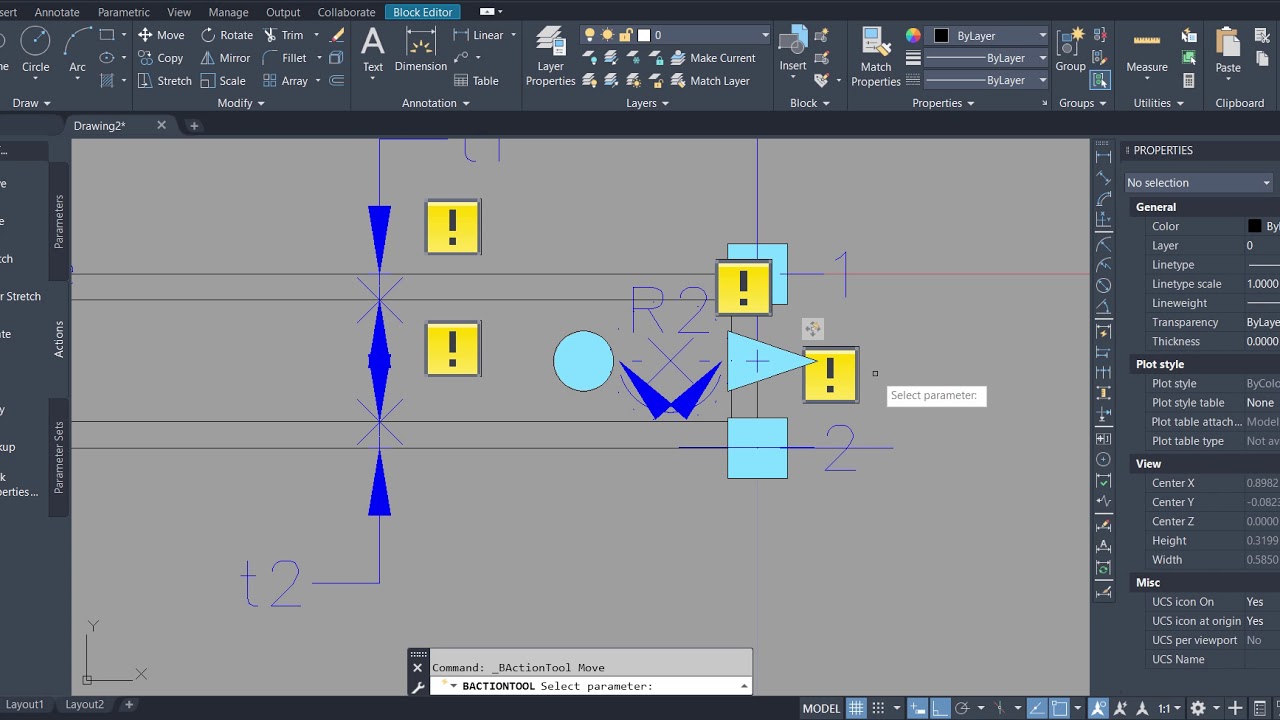The width and height of the screenshot is (1280, 720).
Task: Open the Text annotation tool
Action: point(373,50)
